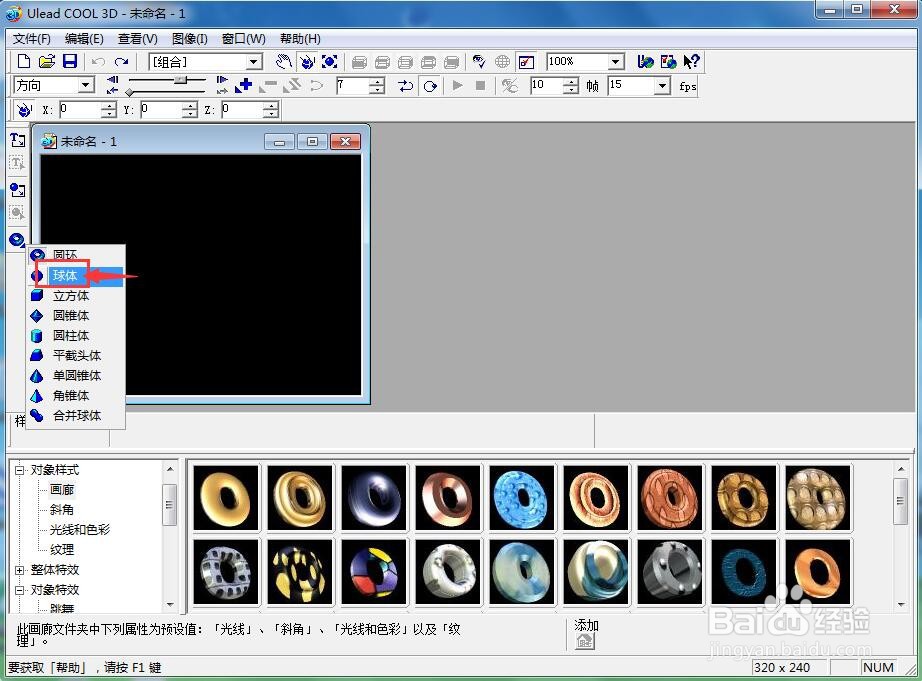Expand the 整体特效 tree node
Screen dimensions: 922x681
(x=19, y=570)
